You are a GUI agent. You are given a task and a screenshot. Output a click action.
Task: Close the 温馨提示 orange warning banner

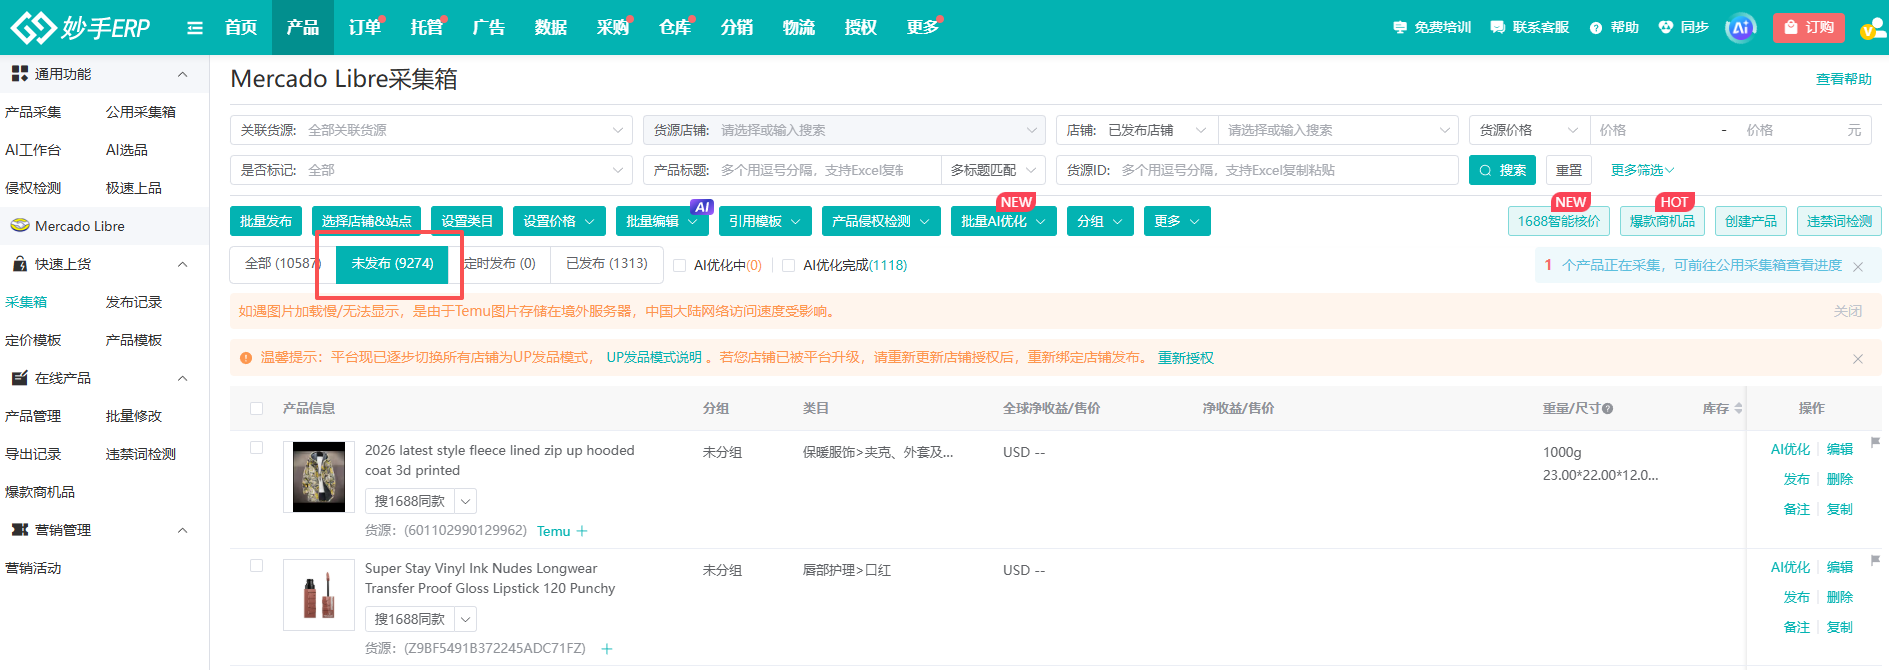coord(1858,358)
